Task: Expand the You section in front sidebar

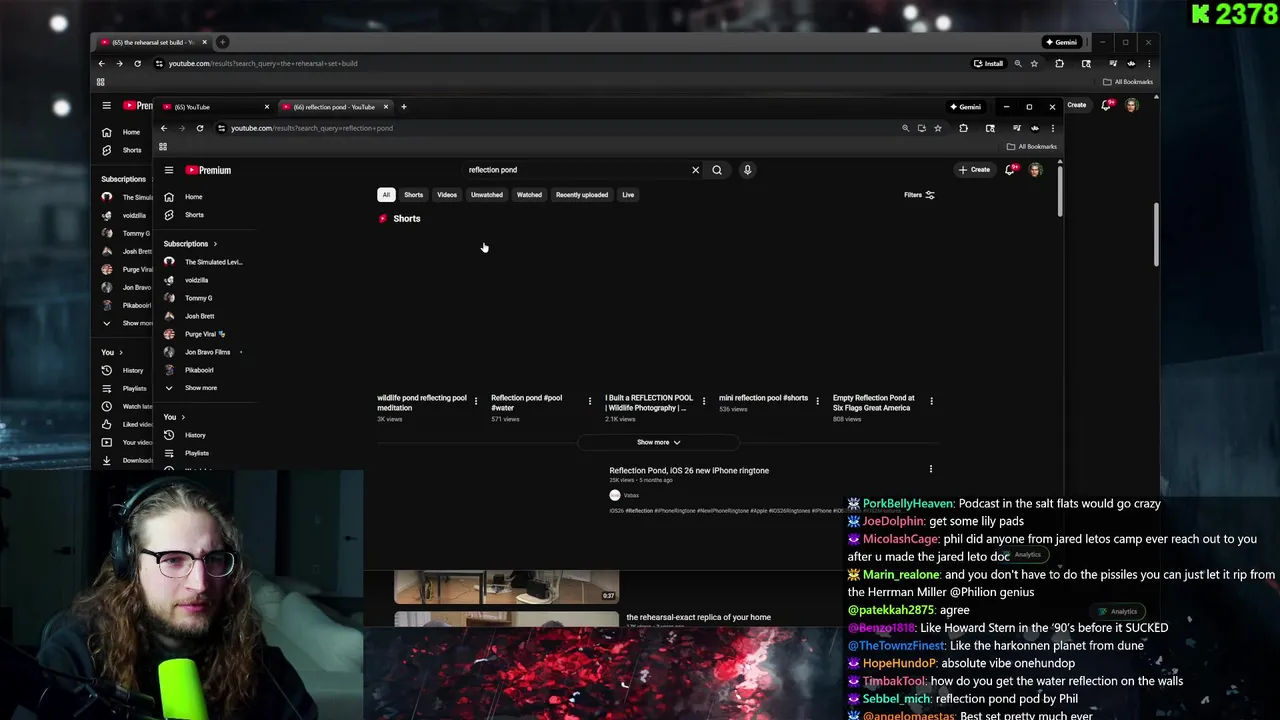Action: [175, 417]
